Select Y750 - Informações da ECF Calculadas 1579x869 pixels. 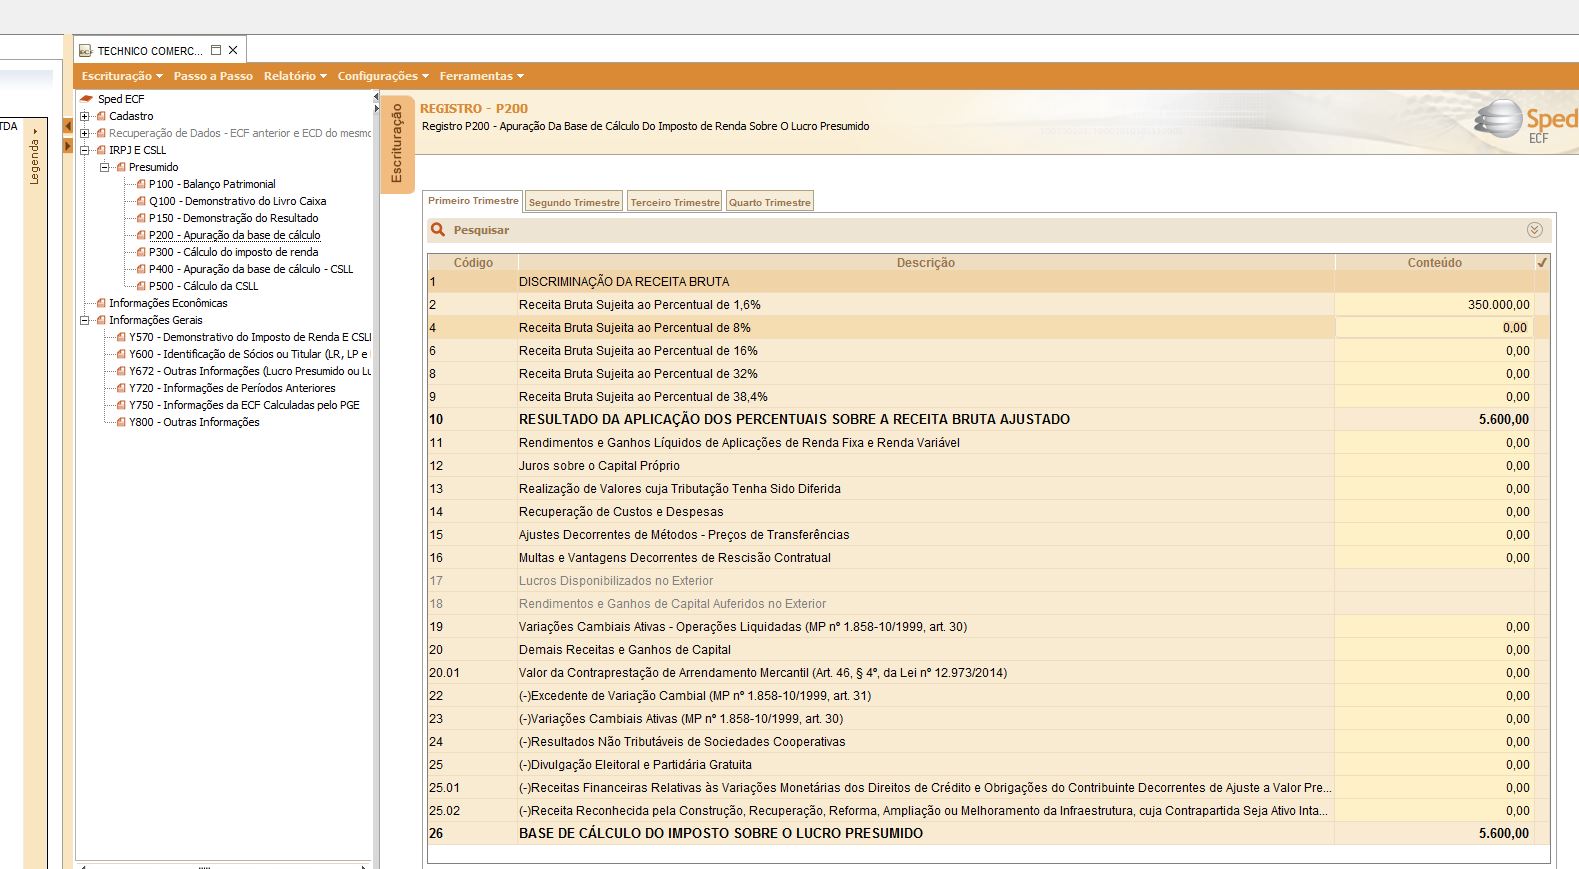(244, 405)
